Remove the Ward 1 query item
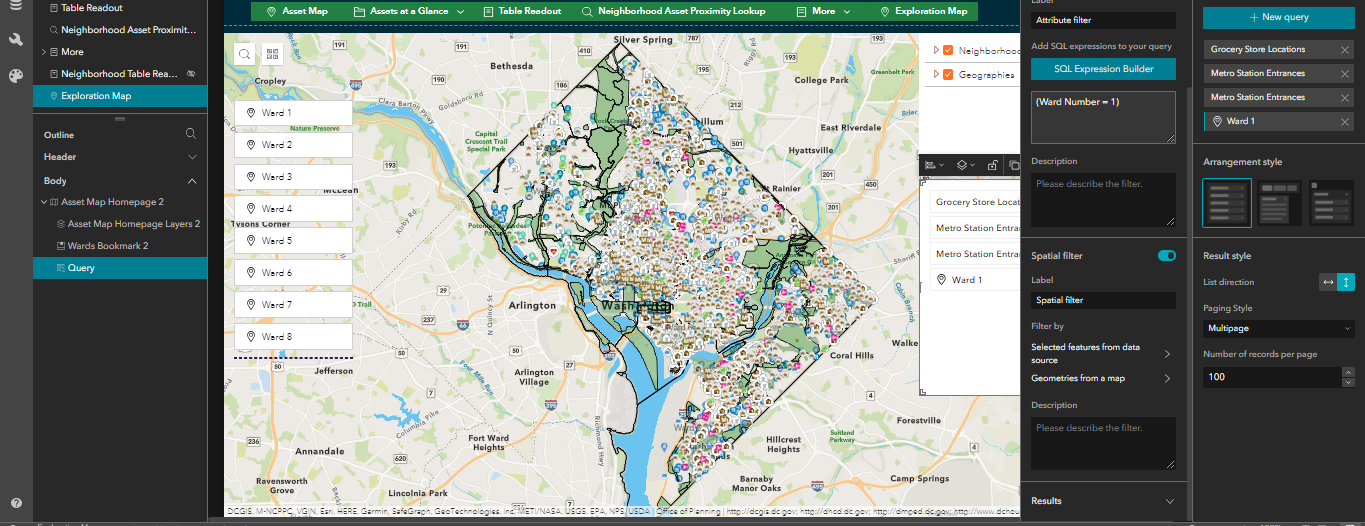Screen dimensions: 1365x526 point(1345,121)
